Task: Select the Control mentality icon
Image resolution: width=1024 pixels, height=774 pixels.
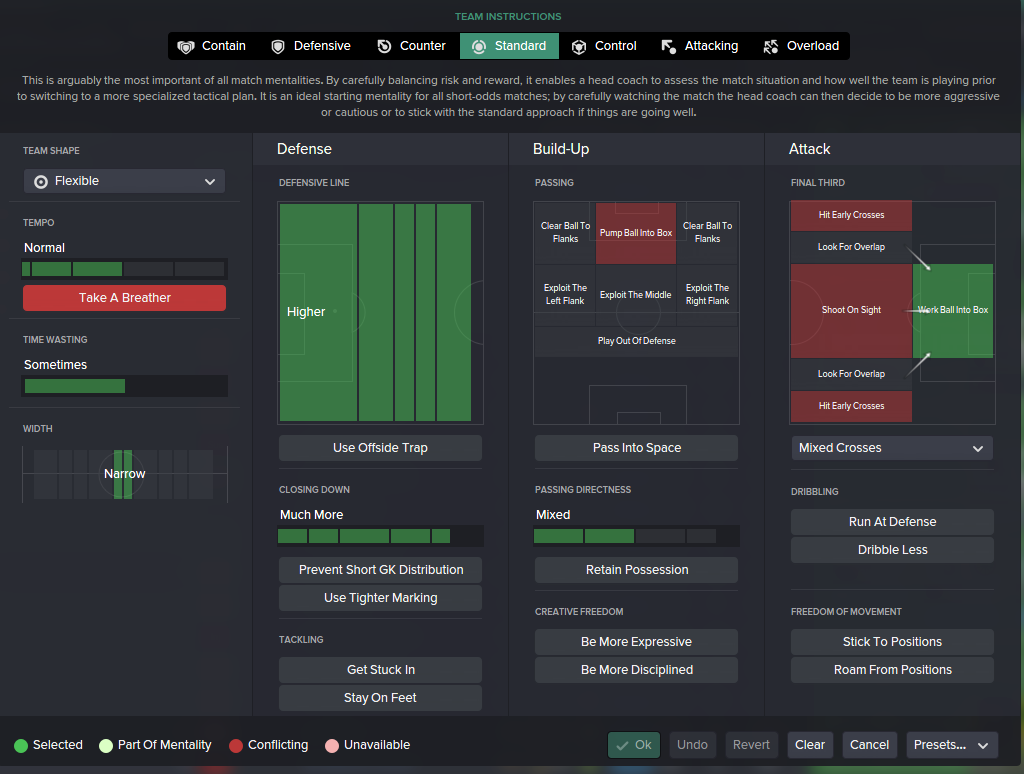Action: tap(579, 46)
